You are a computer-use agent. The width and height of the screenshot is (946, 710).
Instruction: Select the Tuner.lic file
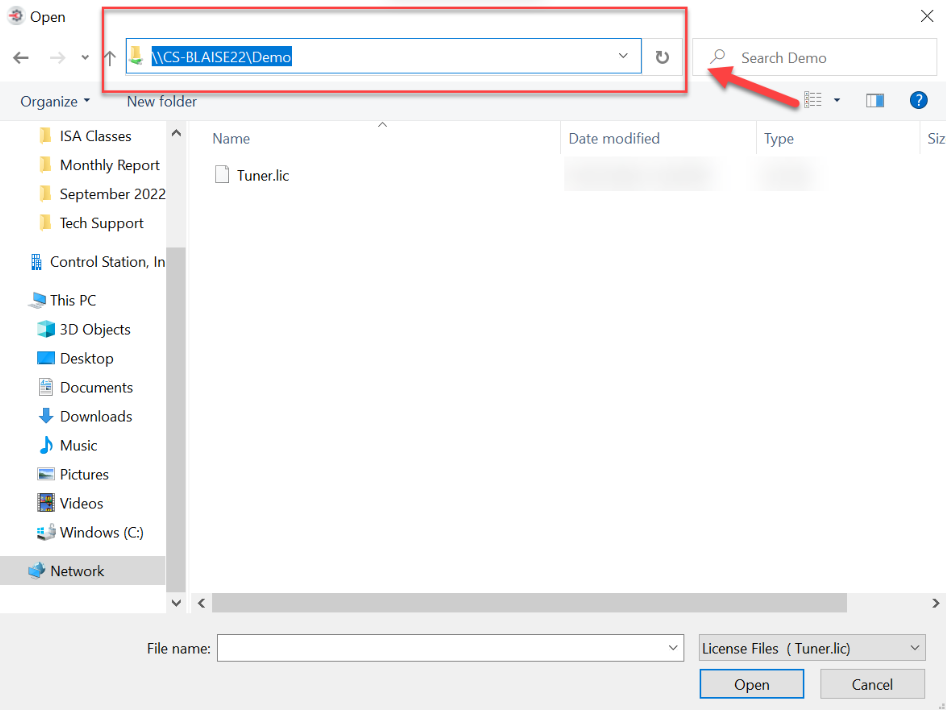[263, 176]
